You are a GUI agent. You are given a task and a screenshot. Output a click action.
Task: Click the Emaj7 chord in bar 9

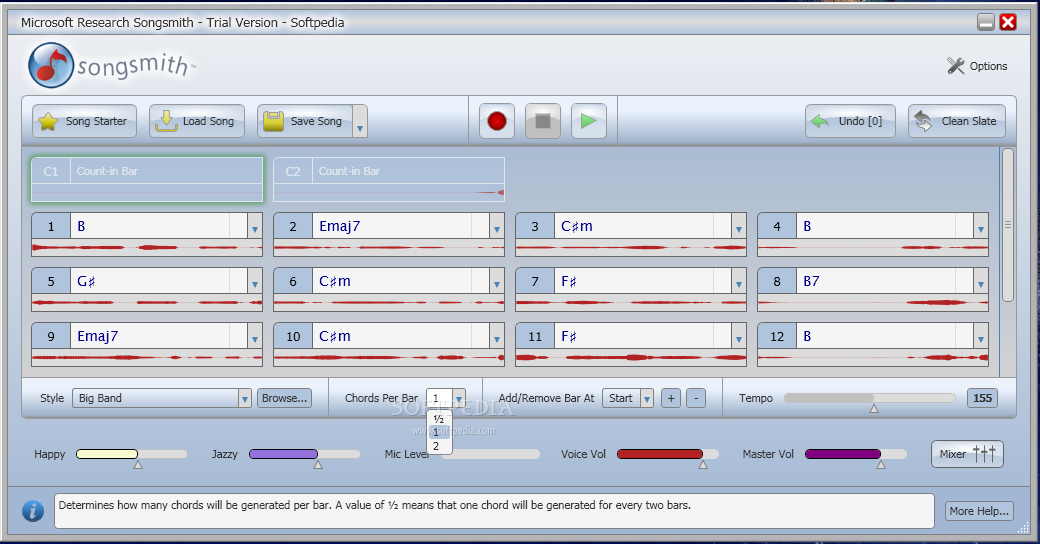98,336
